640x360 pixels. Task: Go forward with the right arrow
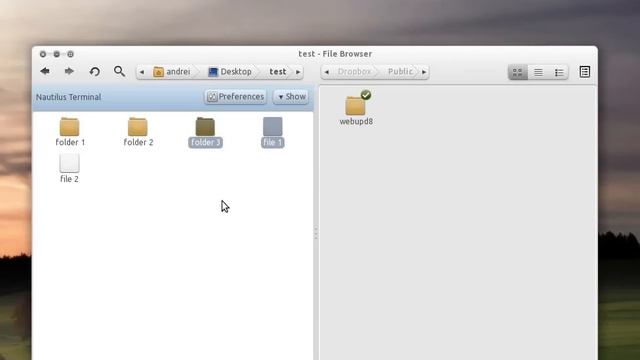69,71
